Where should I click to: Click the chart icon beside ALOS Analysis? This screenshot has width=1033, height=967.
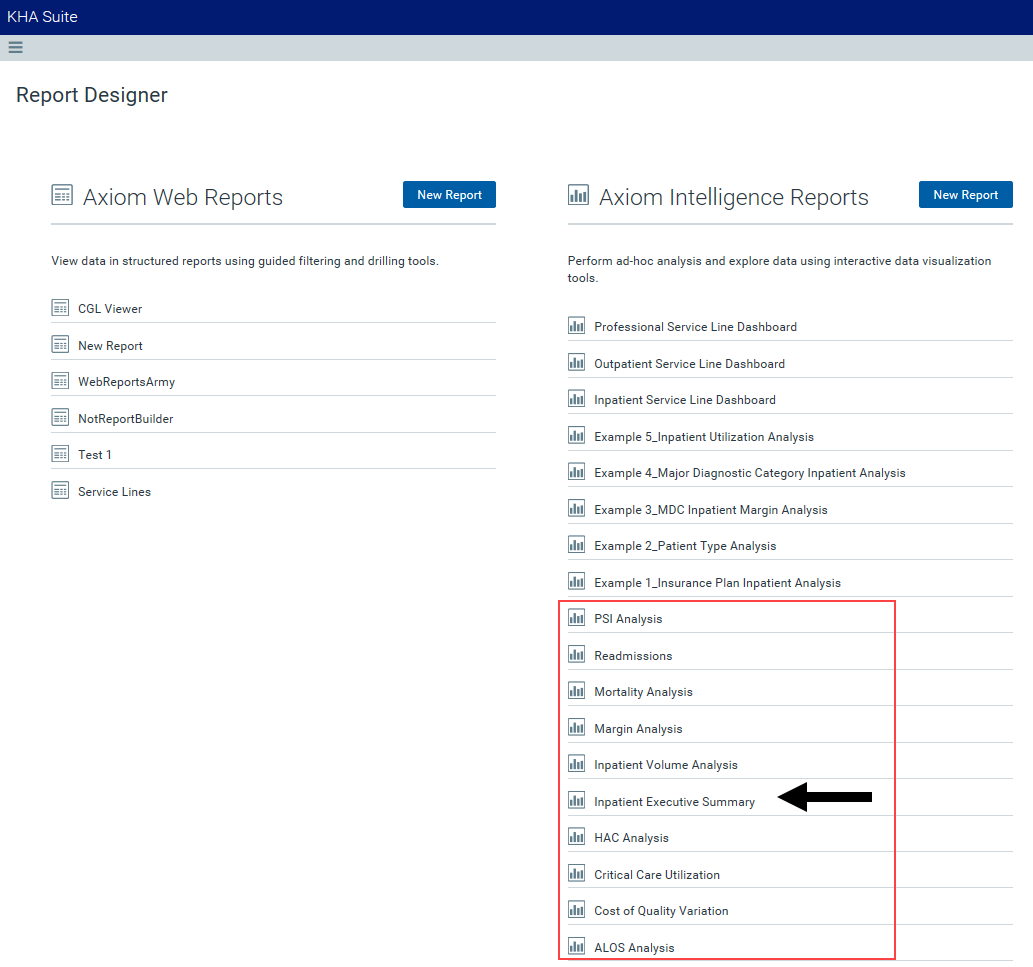[577, 947]
